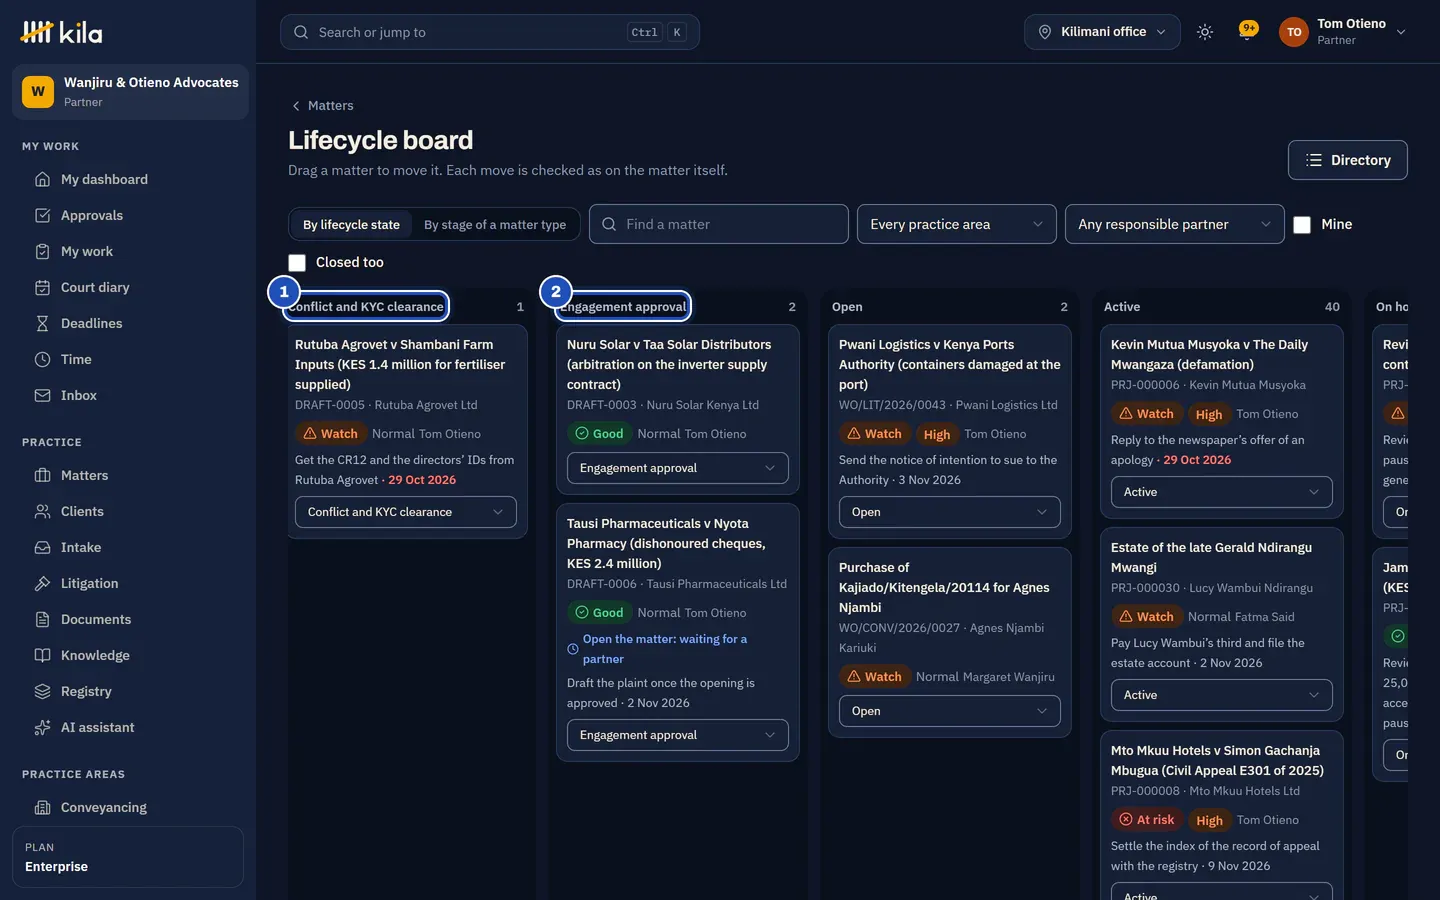This screenshot has width=1440, height=900.
Task: Open Tausi Pharmaceuticals v Nyota Pharmacy matter
Action: tap(666, 543)
